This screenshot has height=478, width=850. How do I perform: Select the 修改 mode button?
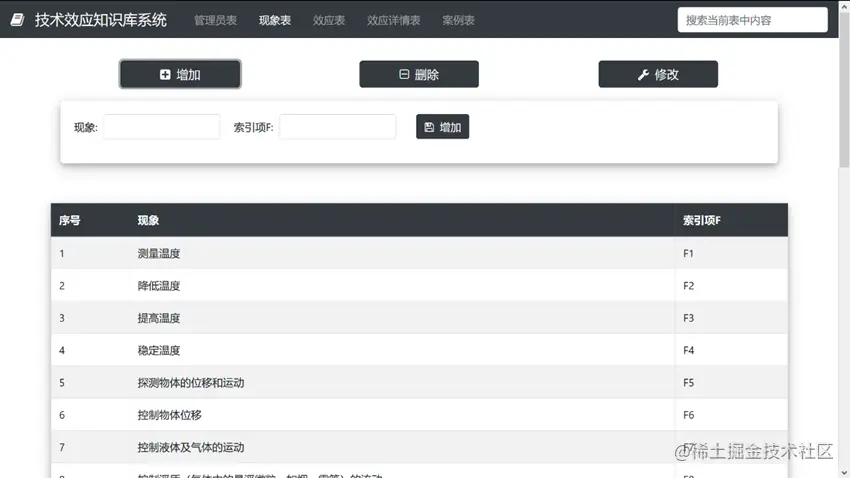pos(658,74)
